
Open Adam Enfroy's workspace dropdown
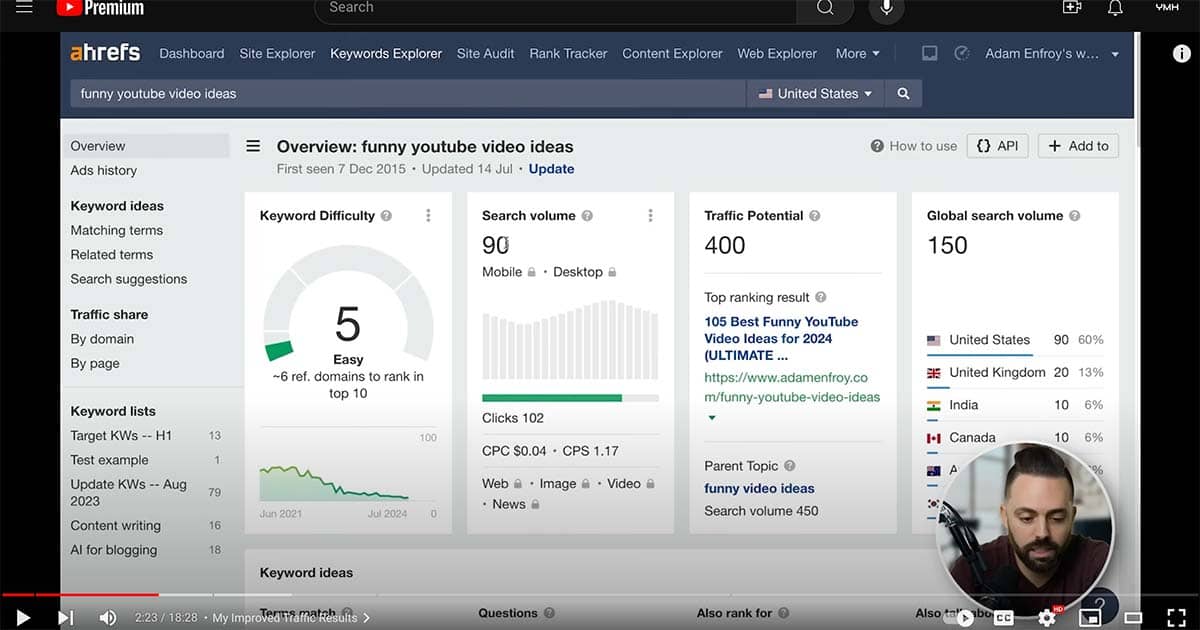(x=1052, y=54)
